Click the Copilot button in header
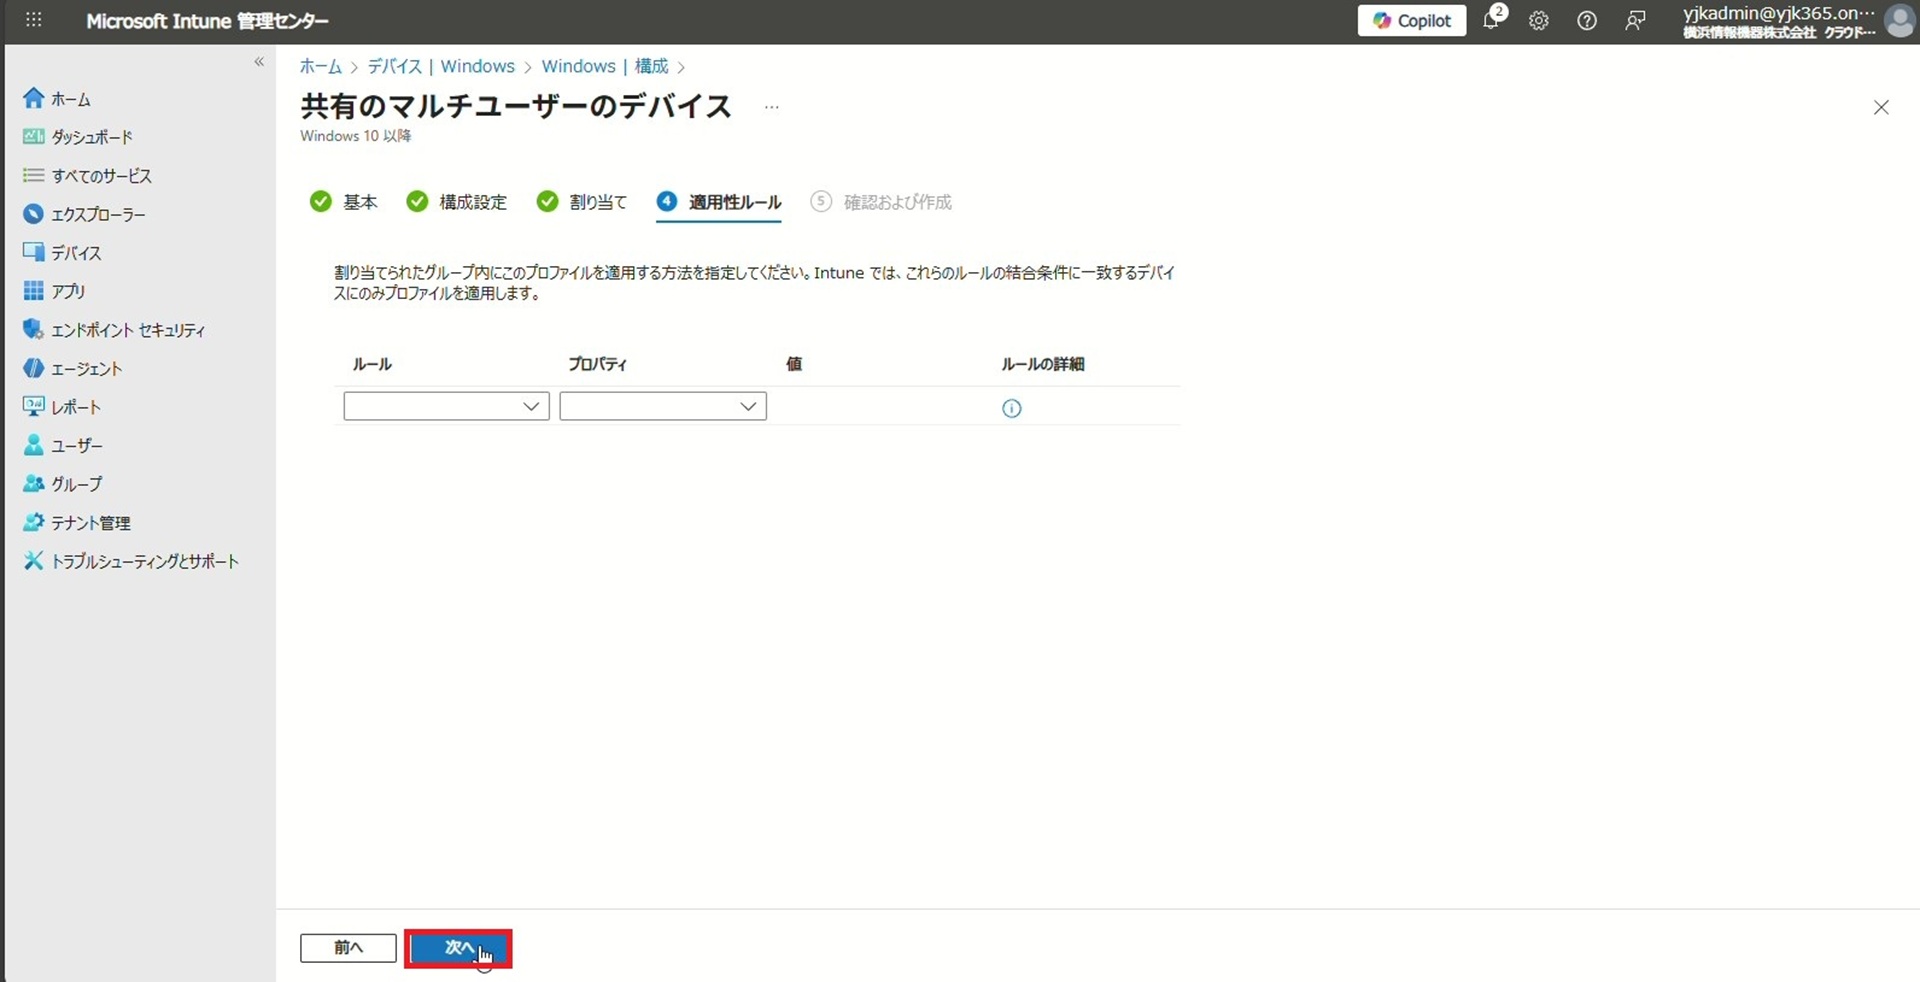The image size is (1920, 982). (x=1411, y=21)
